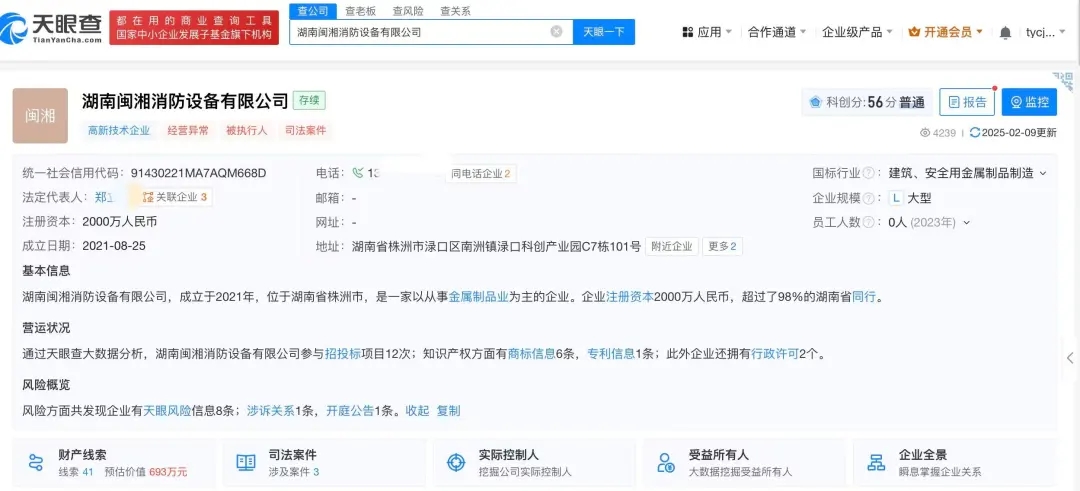Click the red 司法案件 tag

pyautogui.click(x=305, y=130)
